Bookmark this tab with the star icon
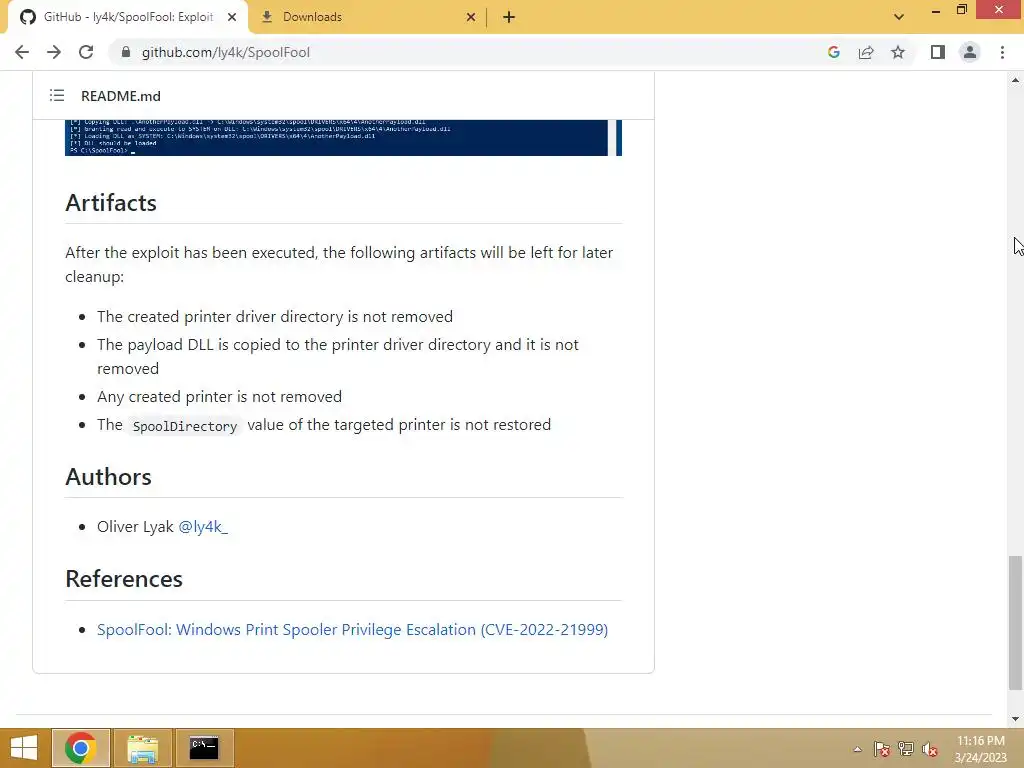Screen dimensions: 1024x768 (x=898, y=52)
